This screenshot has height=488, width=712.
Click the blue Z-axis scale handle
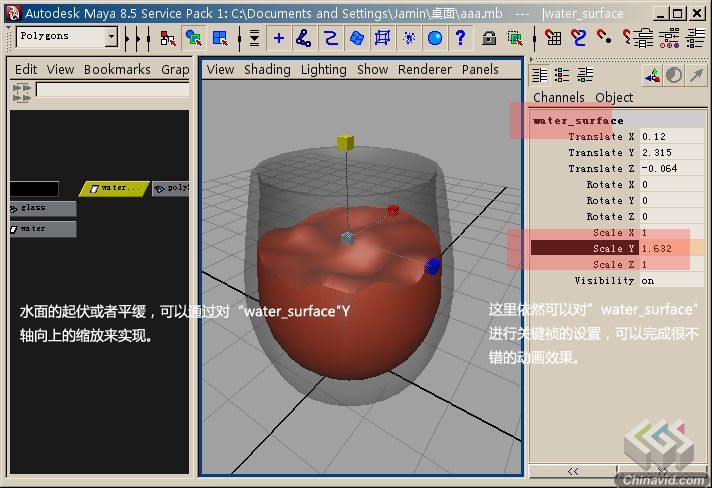[x=432, y=266]
